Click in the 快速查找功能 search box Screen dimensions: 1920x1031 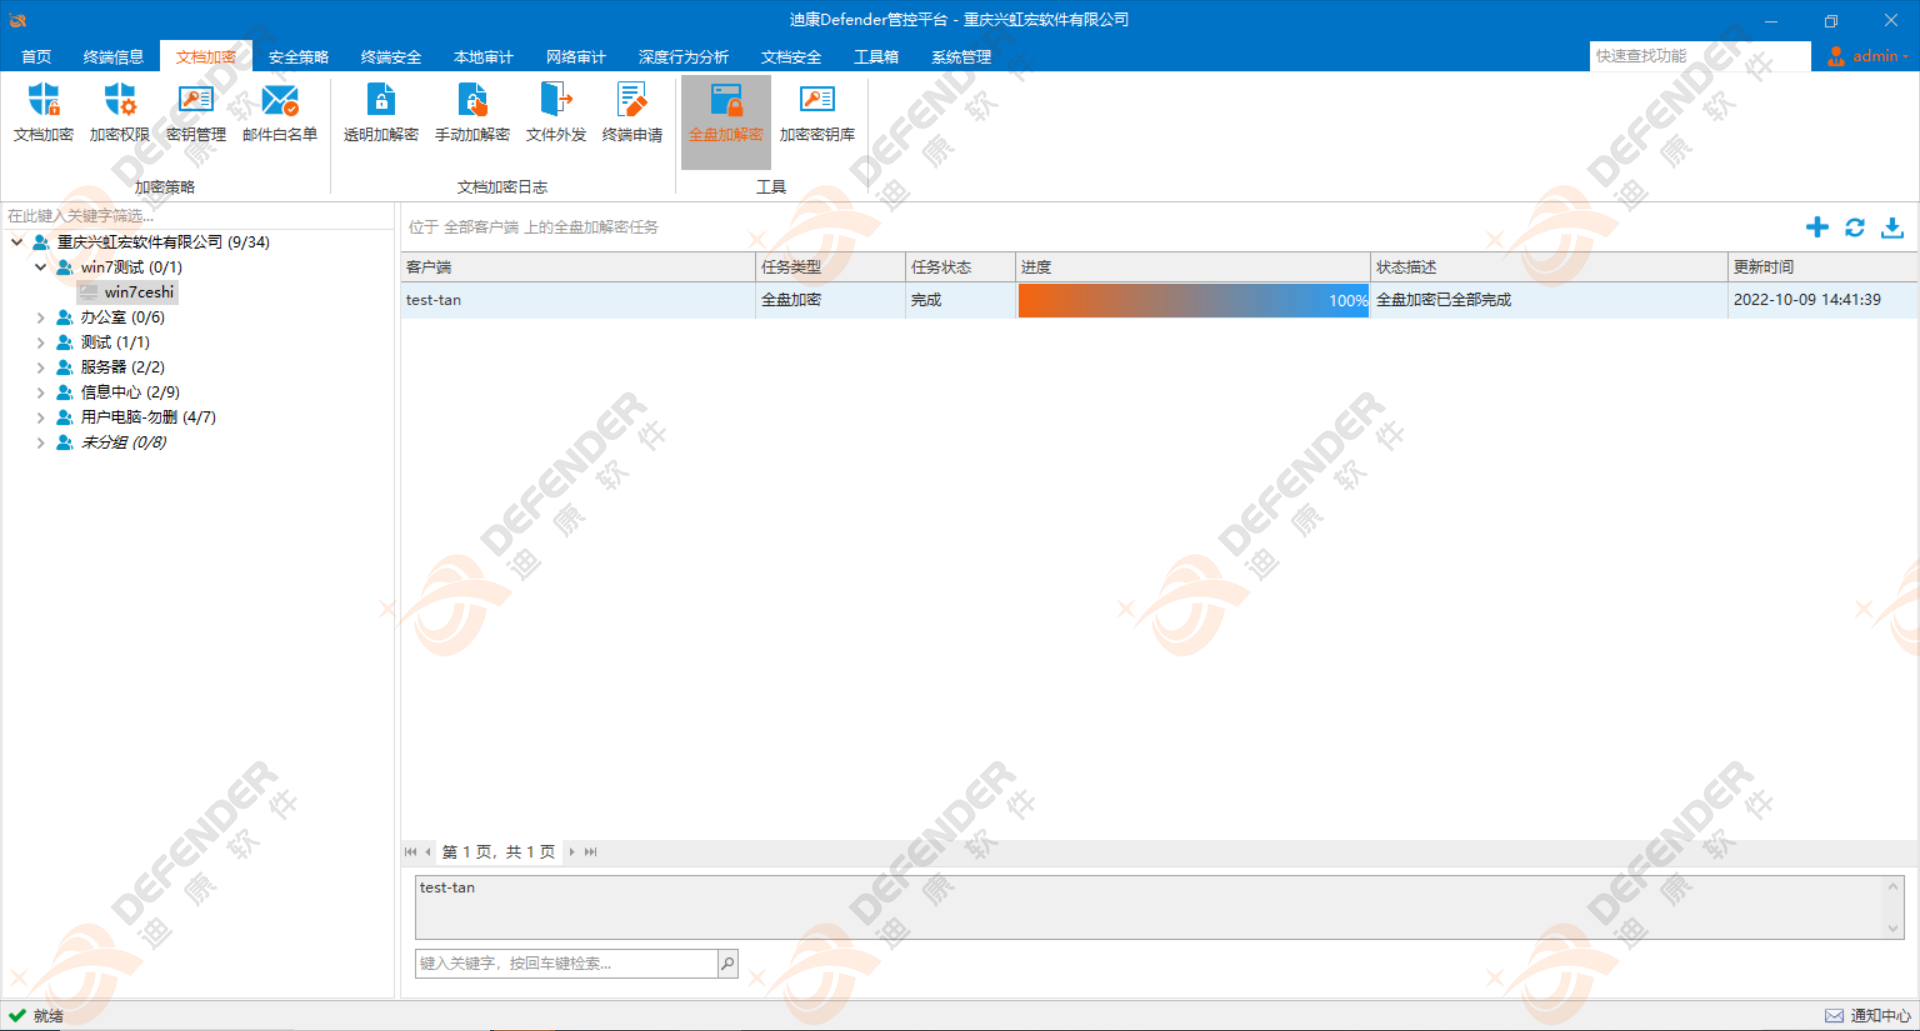point(1699,56)
